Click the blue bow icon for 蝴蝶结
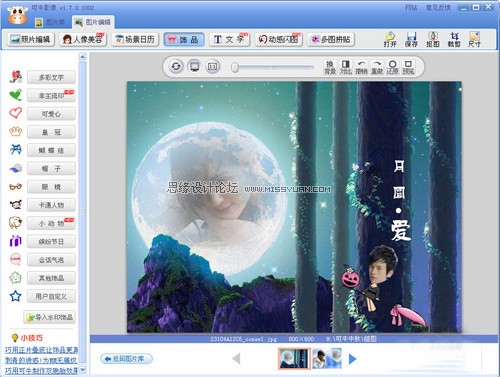This screenshot has width=500, height=377. click(16, 150)
